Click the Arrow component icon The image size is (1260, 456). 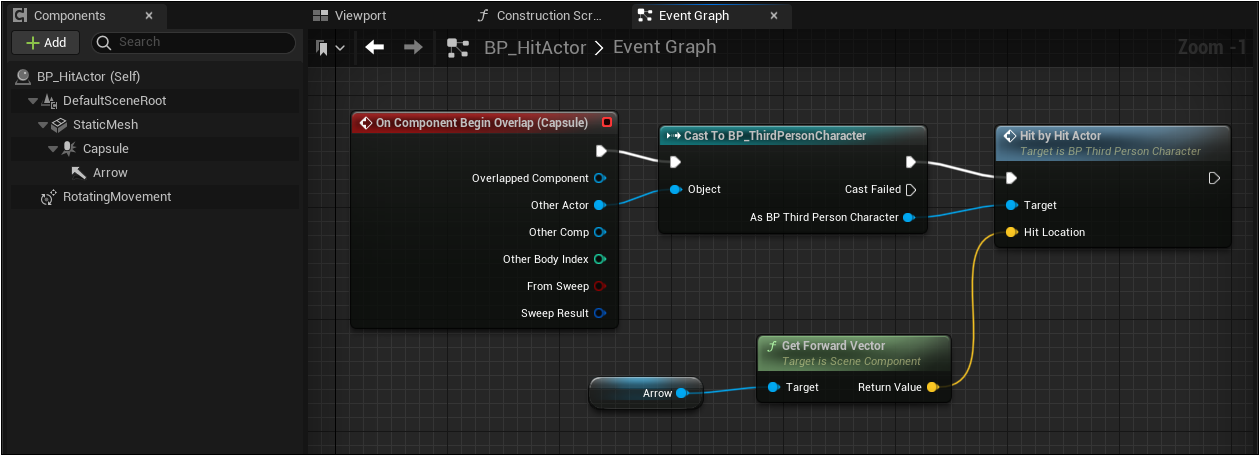(79, 173)
